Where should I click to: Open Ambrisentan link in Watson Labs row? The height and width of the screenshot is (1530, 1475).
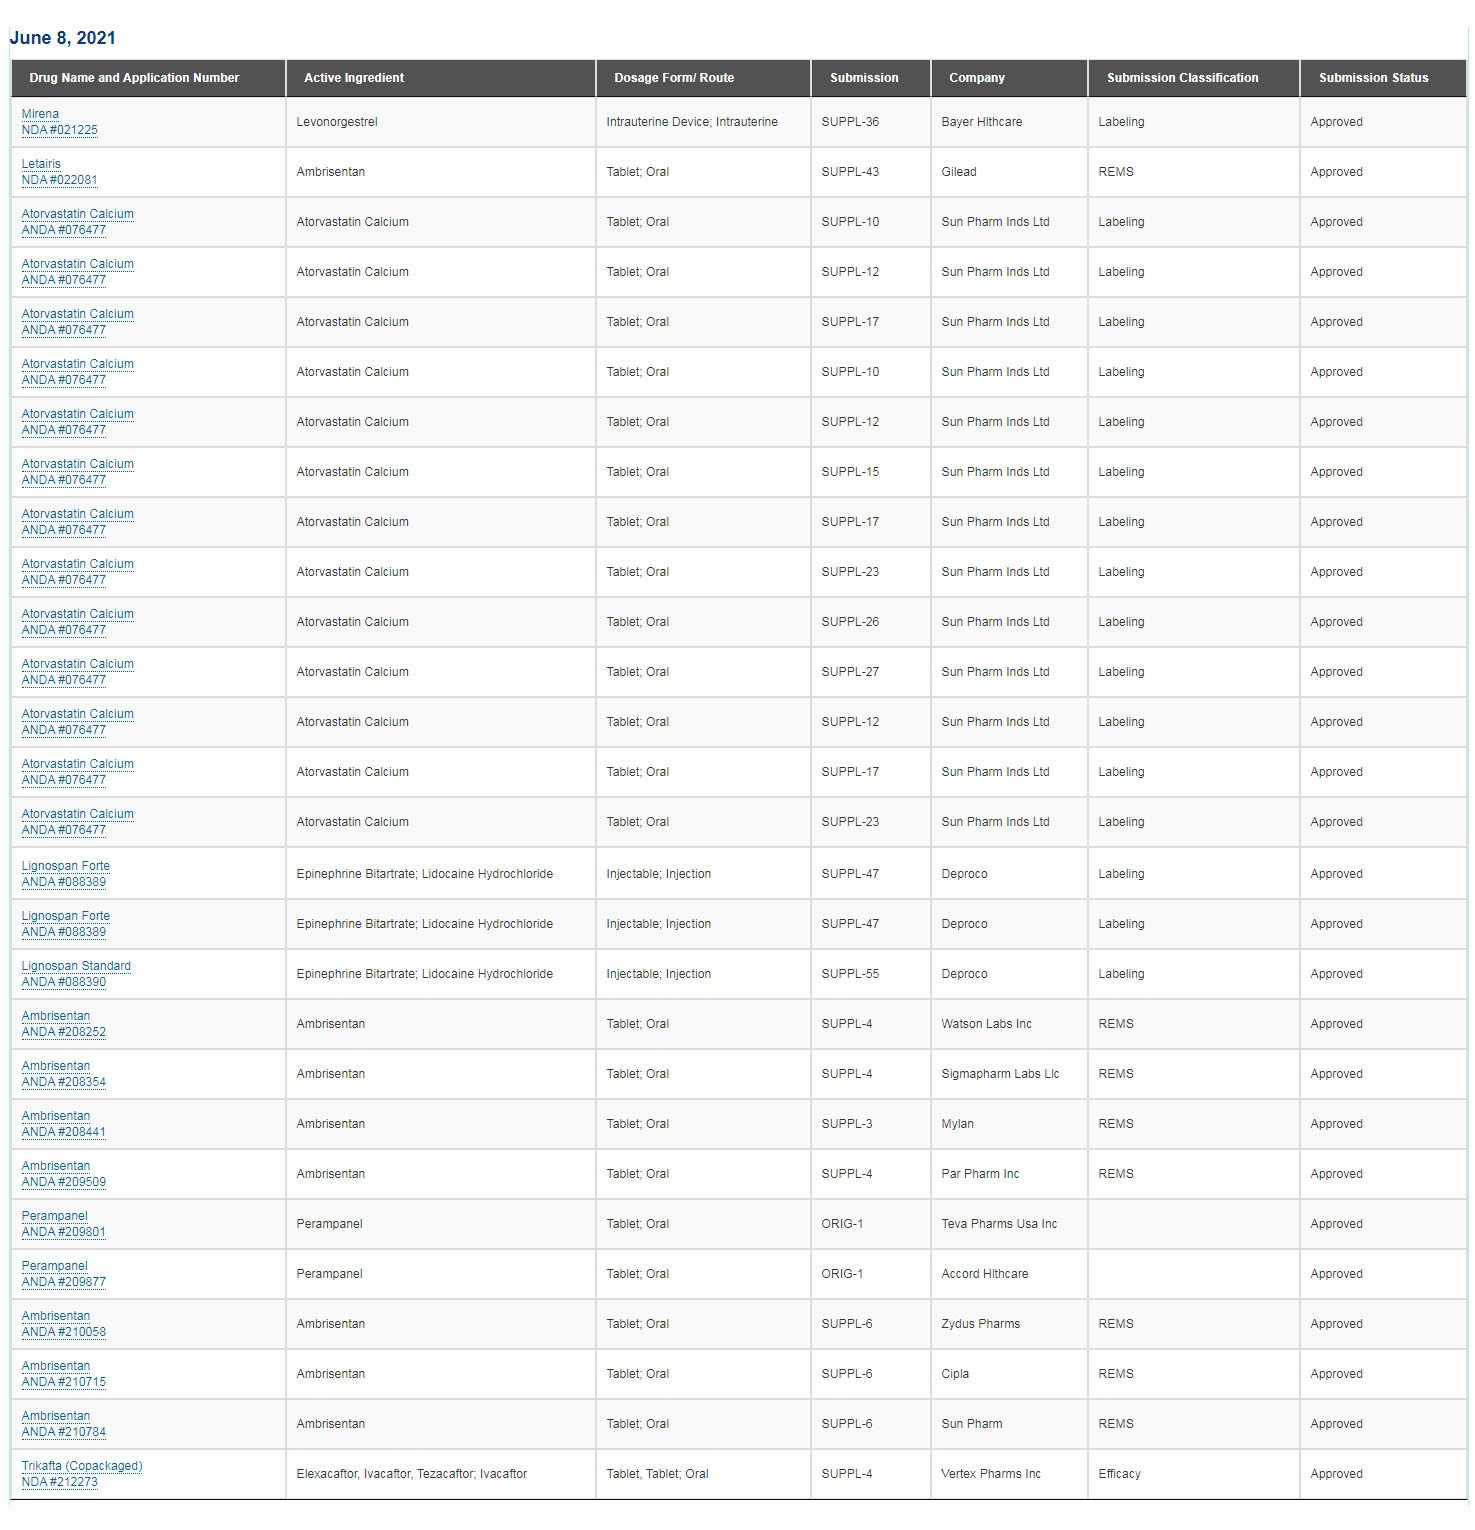tap(56, 1016)
